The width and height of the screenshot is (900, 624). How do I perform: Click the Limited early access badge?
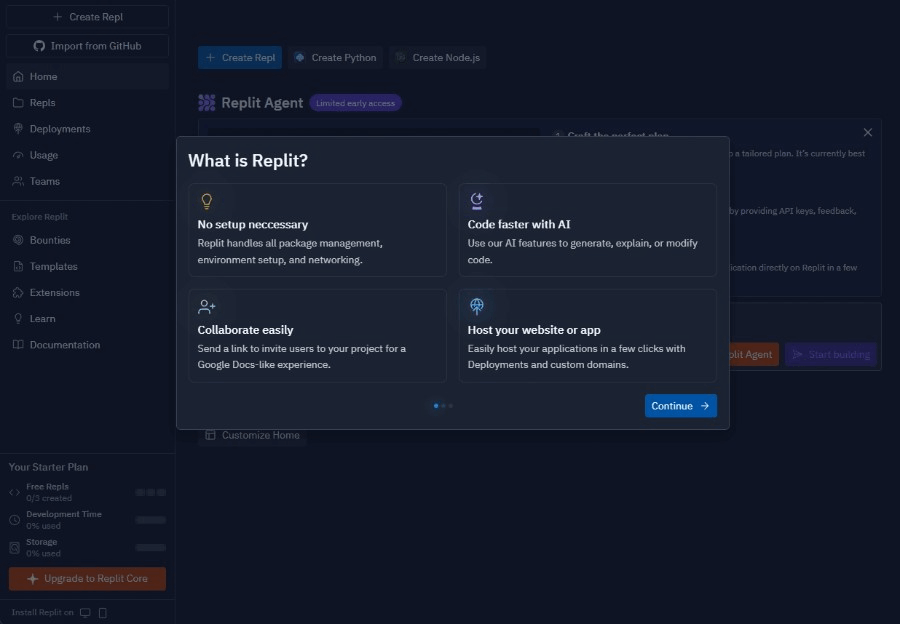(x=355, y=103)
